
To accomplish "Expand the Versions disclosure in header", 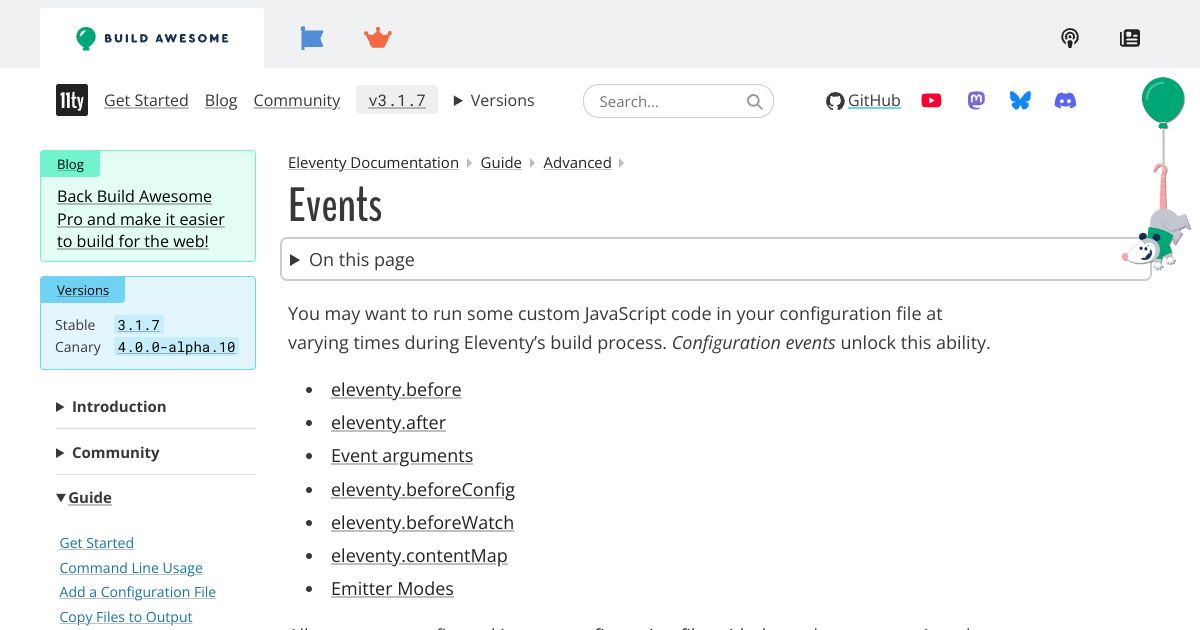I will (x=494, y=100).
